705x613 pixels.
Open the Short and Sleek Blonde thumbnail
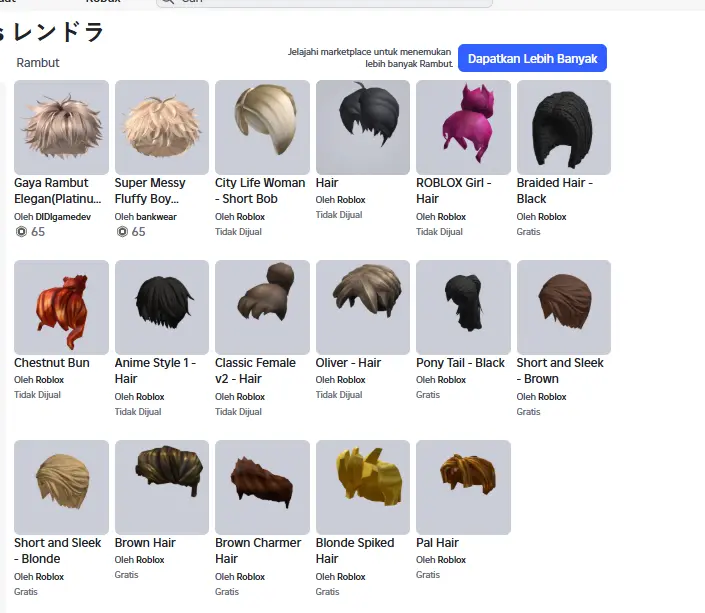tap(61, 487)
